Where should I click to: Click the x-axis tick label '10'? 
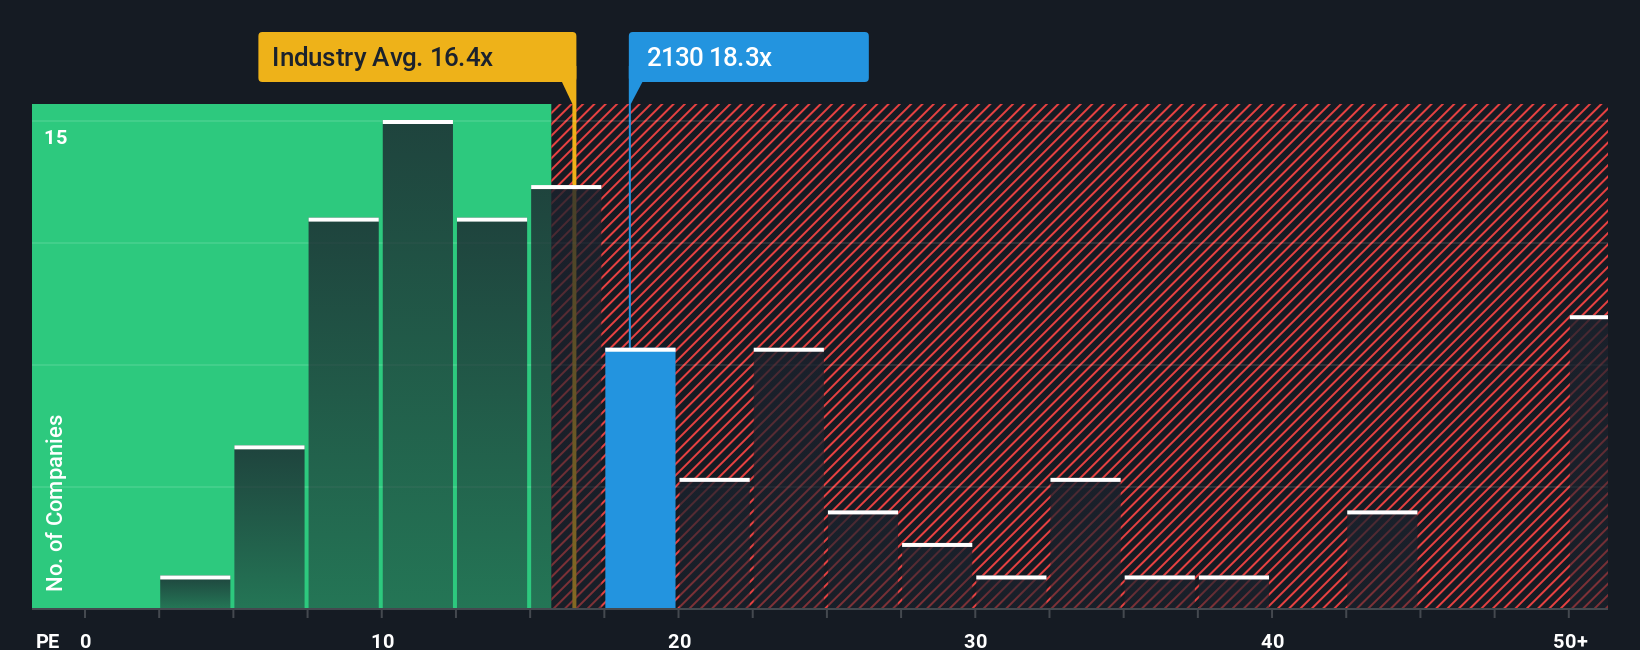tap(382, 640)
